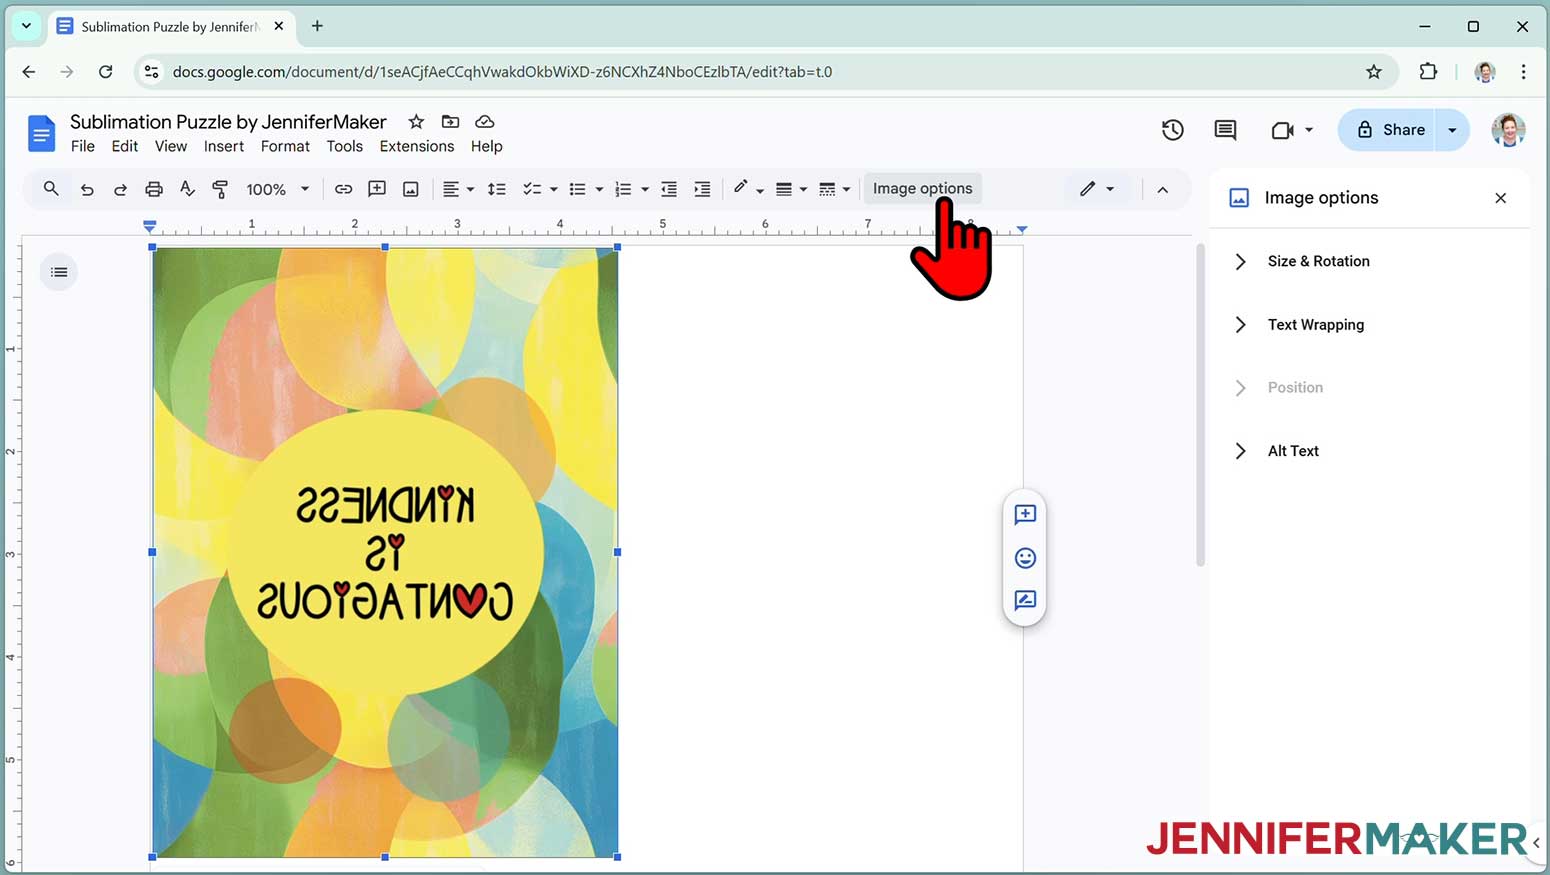
Task: Open the border color pen dropdown
Action: (747, 189)
